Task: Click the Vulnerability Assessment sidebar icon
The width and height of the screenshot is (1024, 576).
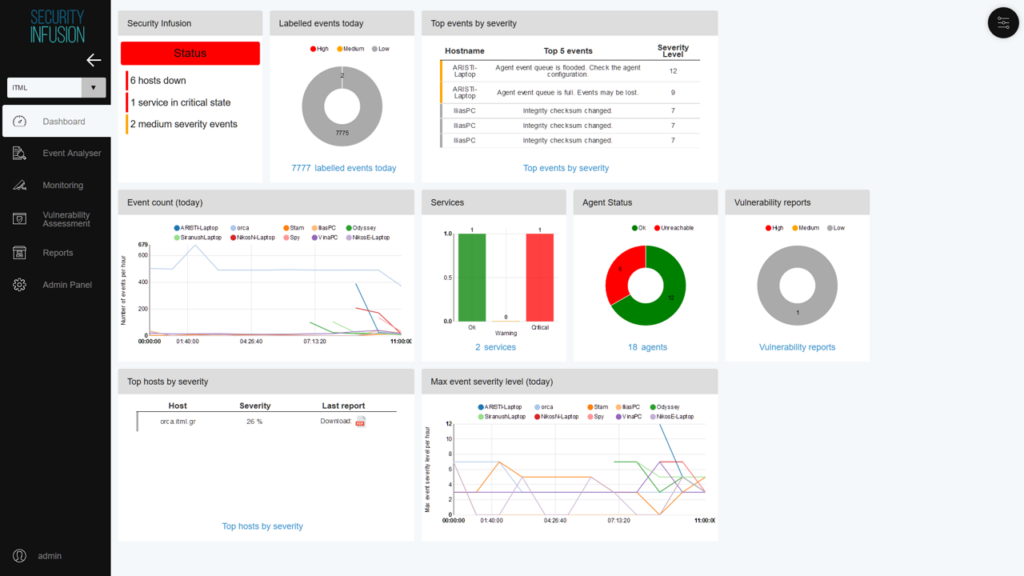Action: coord(19,219)
